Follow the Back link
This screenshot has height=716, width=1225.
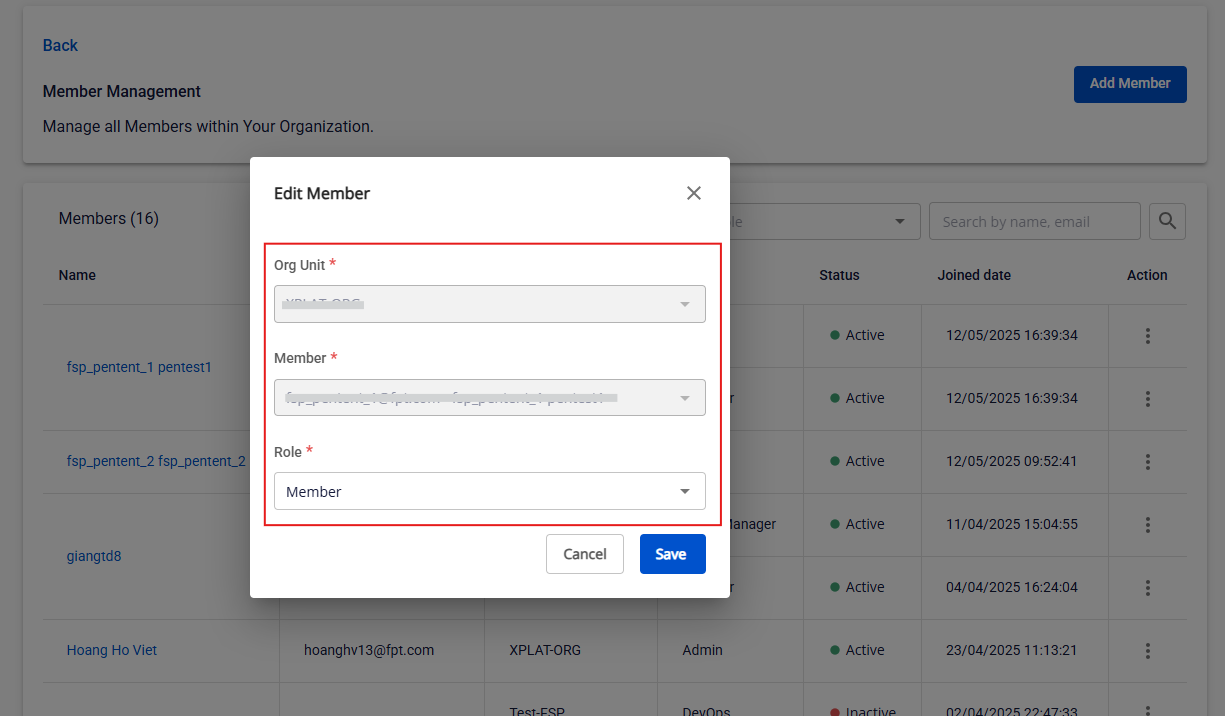pos(60,45)
